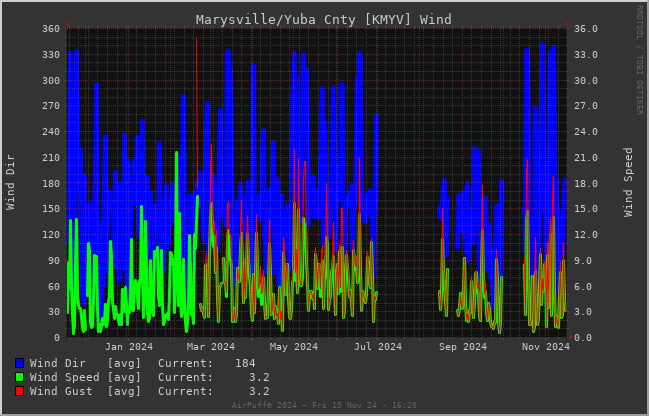Screen dimensions: 649x416
Task: Click the Mar 2024 x-axis label
Action: click(x=211, y=347)
